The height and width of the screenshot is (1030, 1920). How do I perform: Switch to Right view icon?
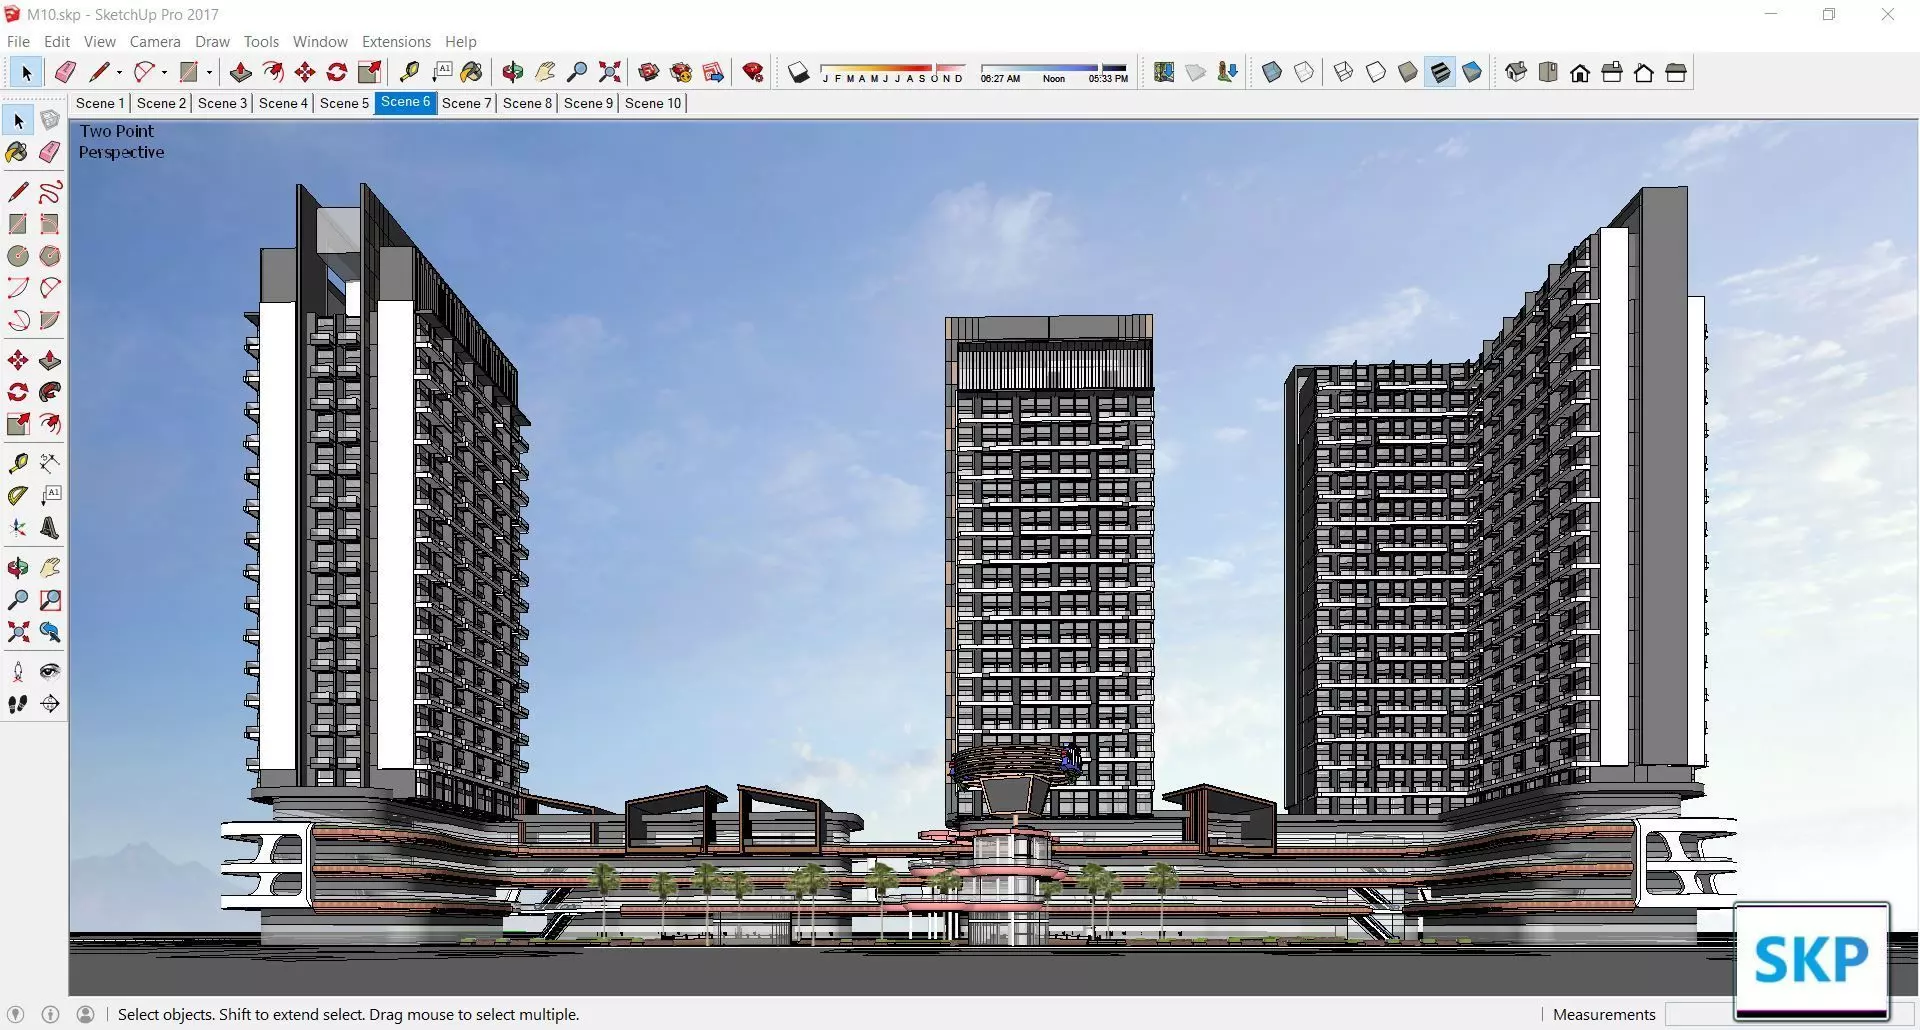[1612, 72]
